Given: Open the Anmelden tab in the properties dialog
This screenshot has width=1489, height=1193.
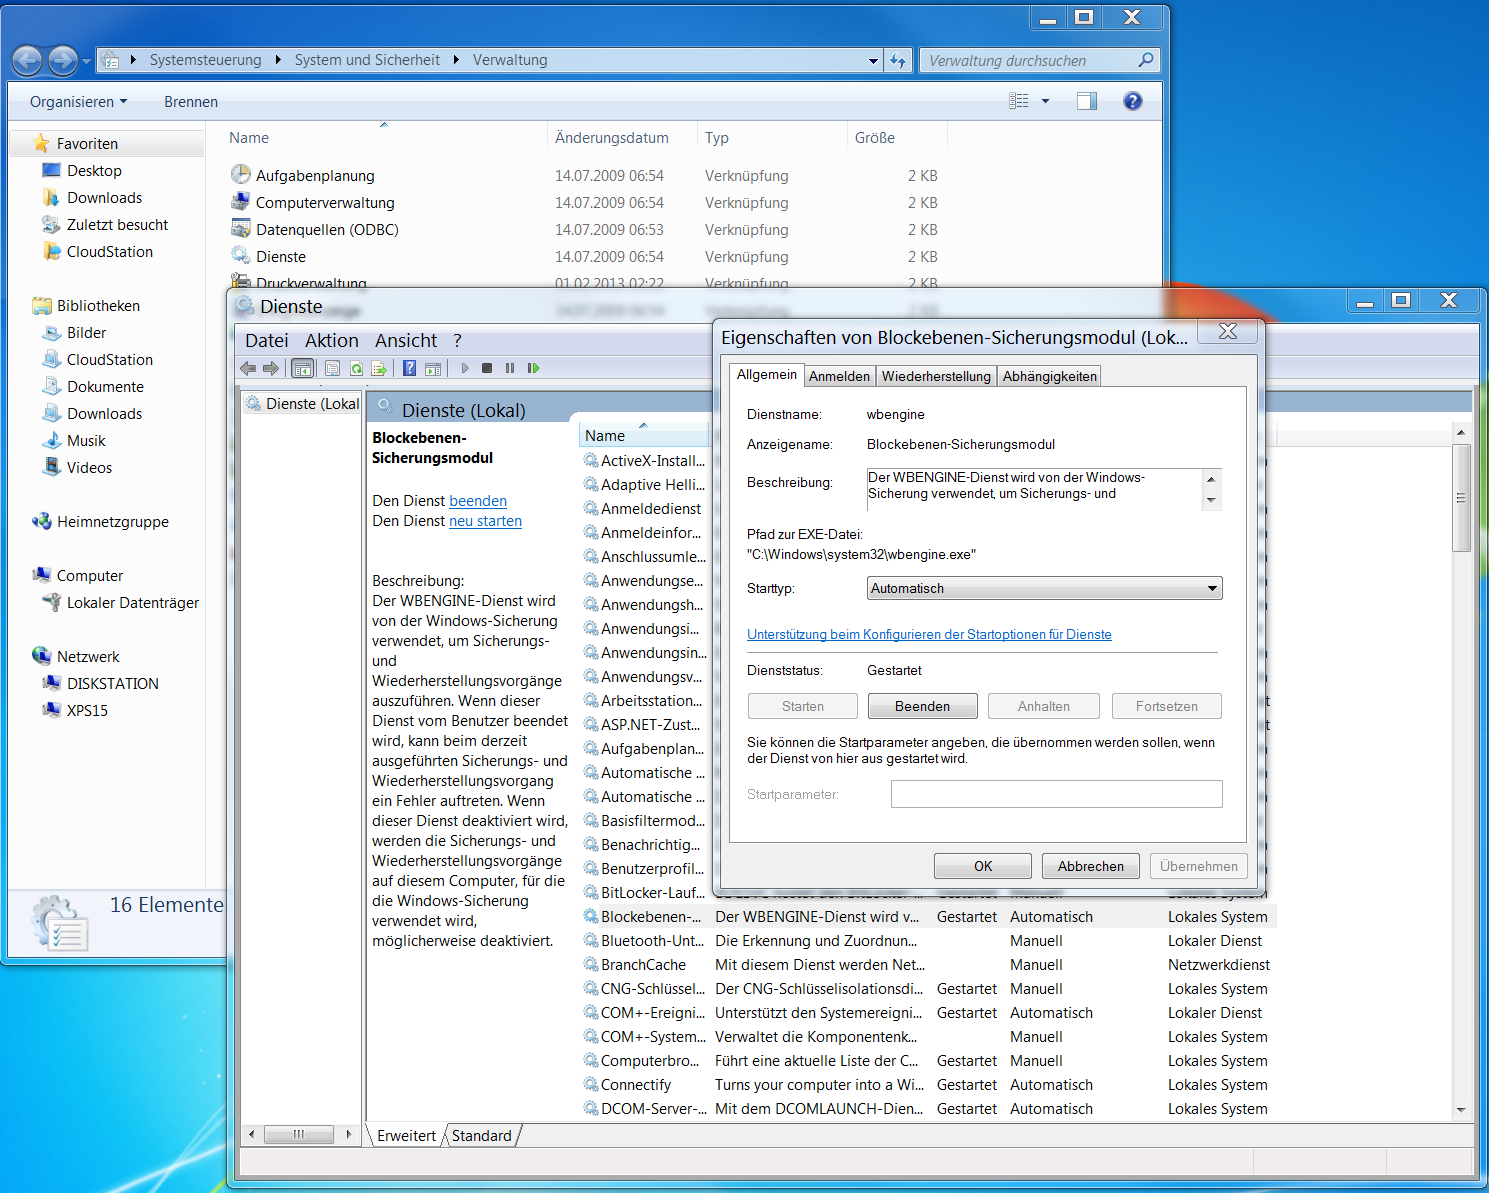Looking at the screenshot, I should point(839,375).
